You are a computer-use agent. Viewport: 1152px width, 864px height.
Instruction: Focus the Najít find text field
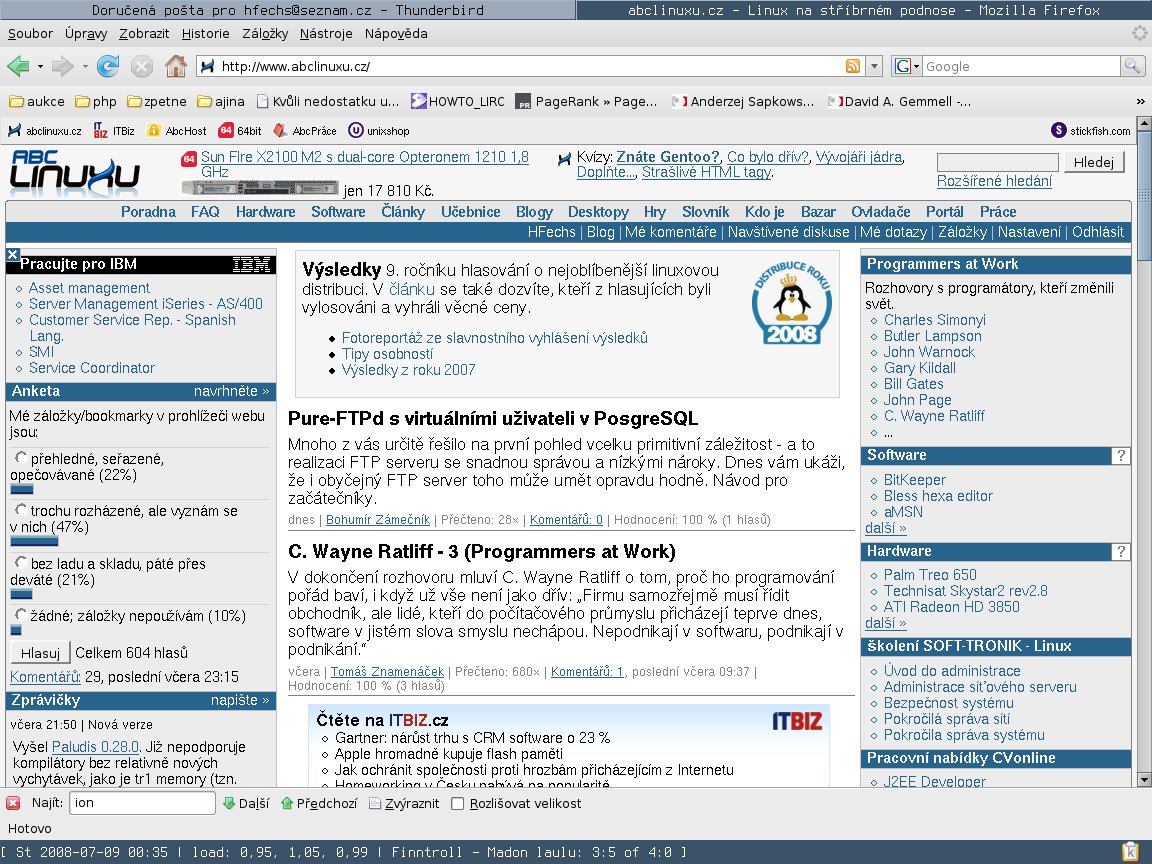143,803
